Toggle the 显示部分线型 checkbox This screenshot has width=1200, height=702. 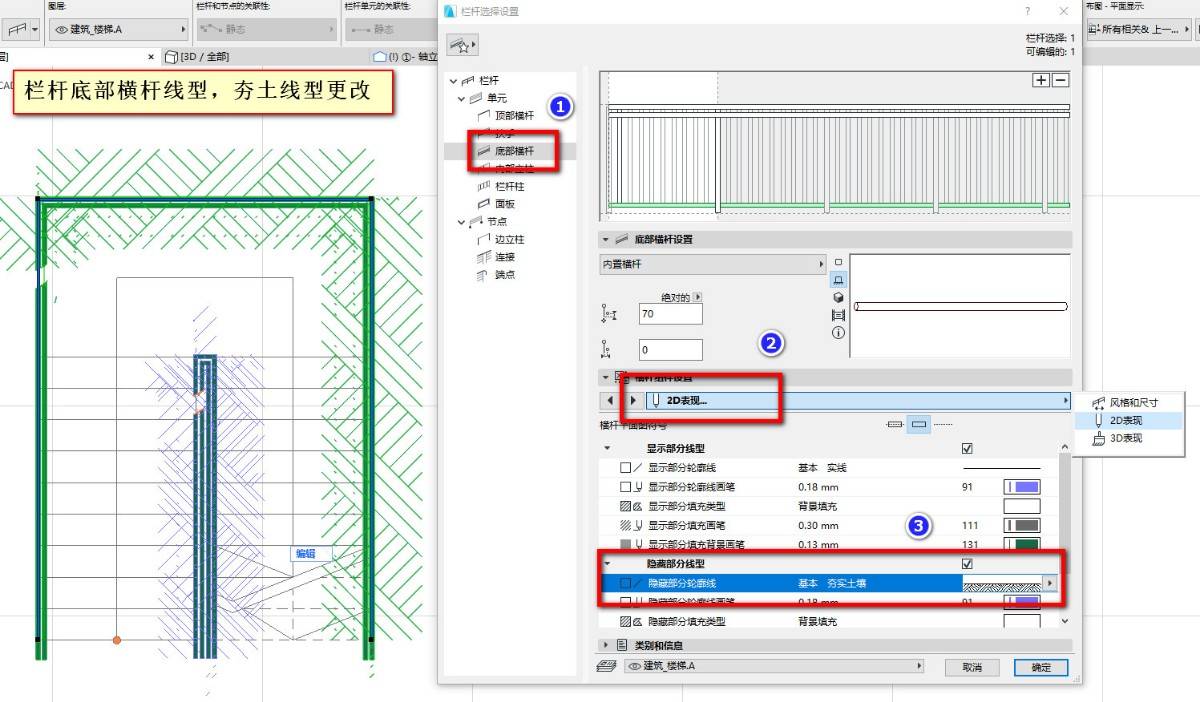tap(967, 449)
